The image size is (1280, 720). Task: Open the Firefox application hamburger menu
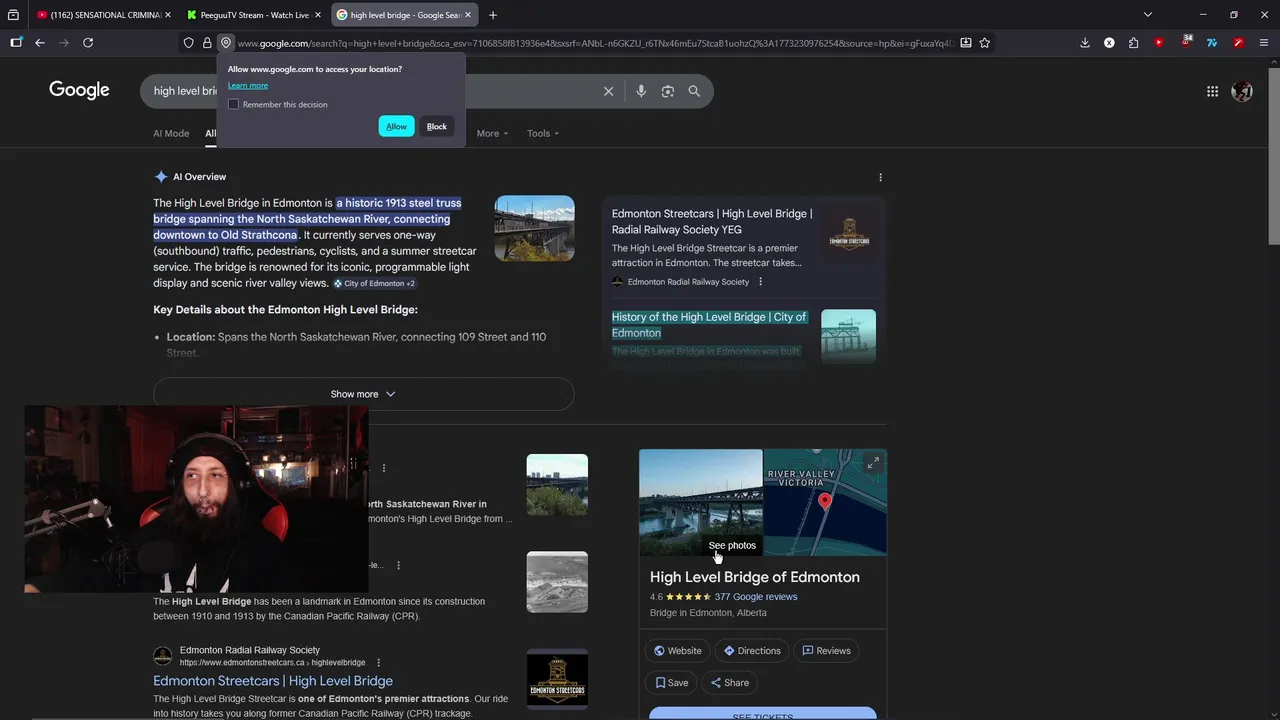pos(1265,43)
